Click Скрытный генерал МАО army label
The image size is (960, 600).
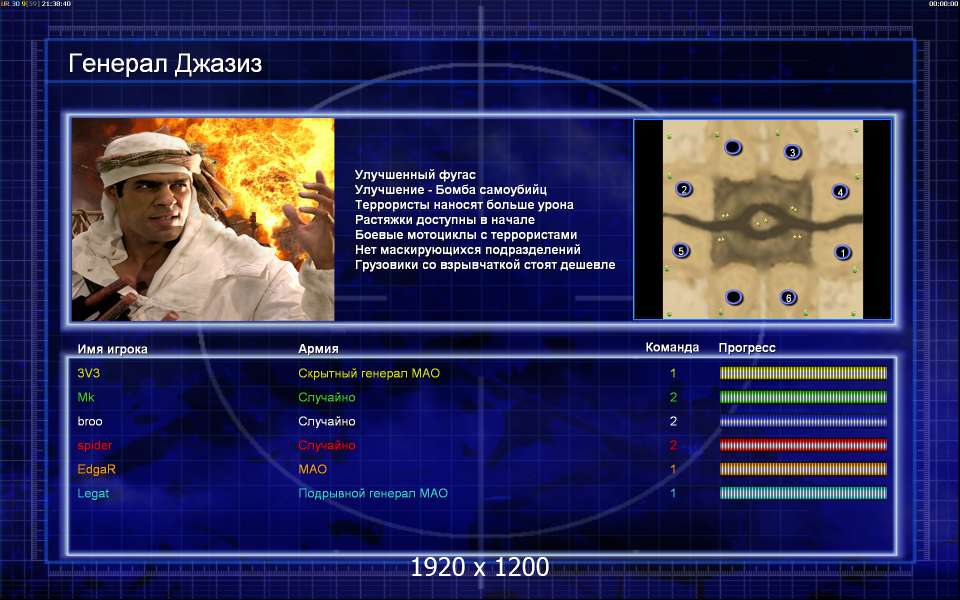click(x=369, y=373)
